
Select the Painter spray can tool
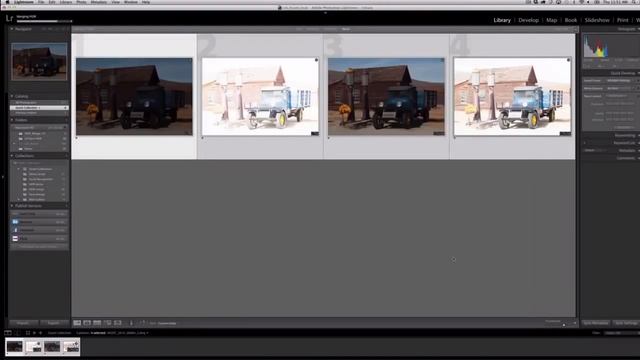[x=131, y=323]
